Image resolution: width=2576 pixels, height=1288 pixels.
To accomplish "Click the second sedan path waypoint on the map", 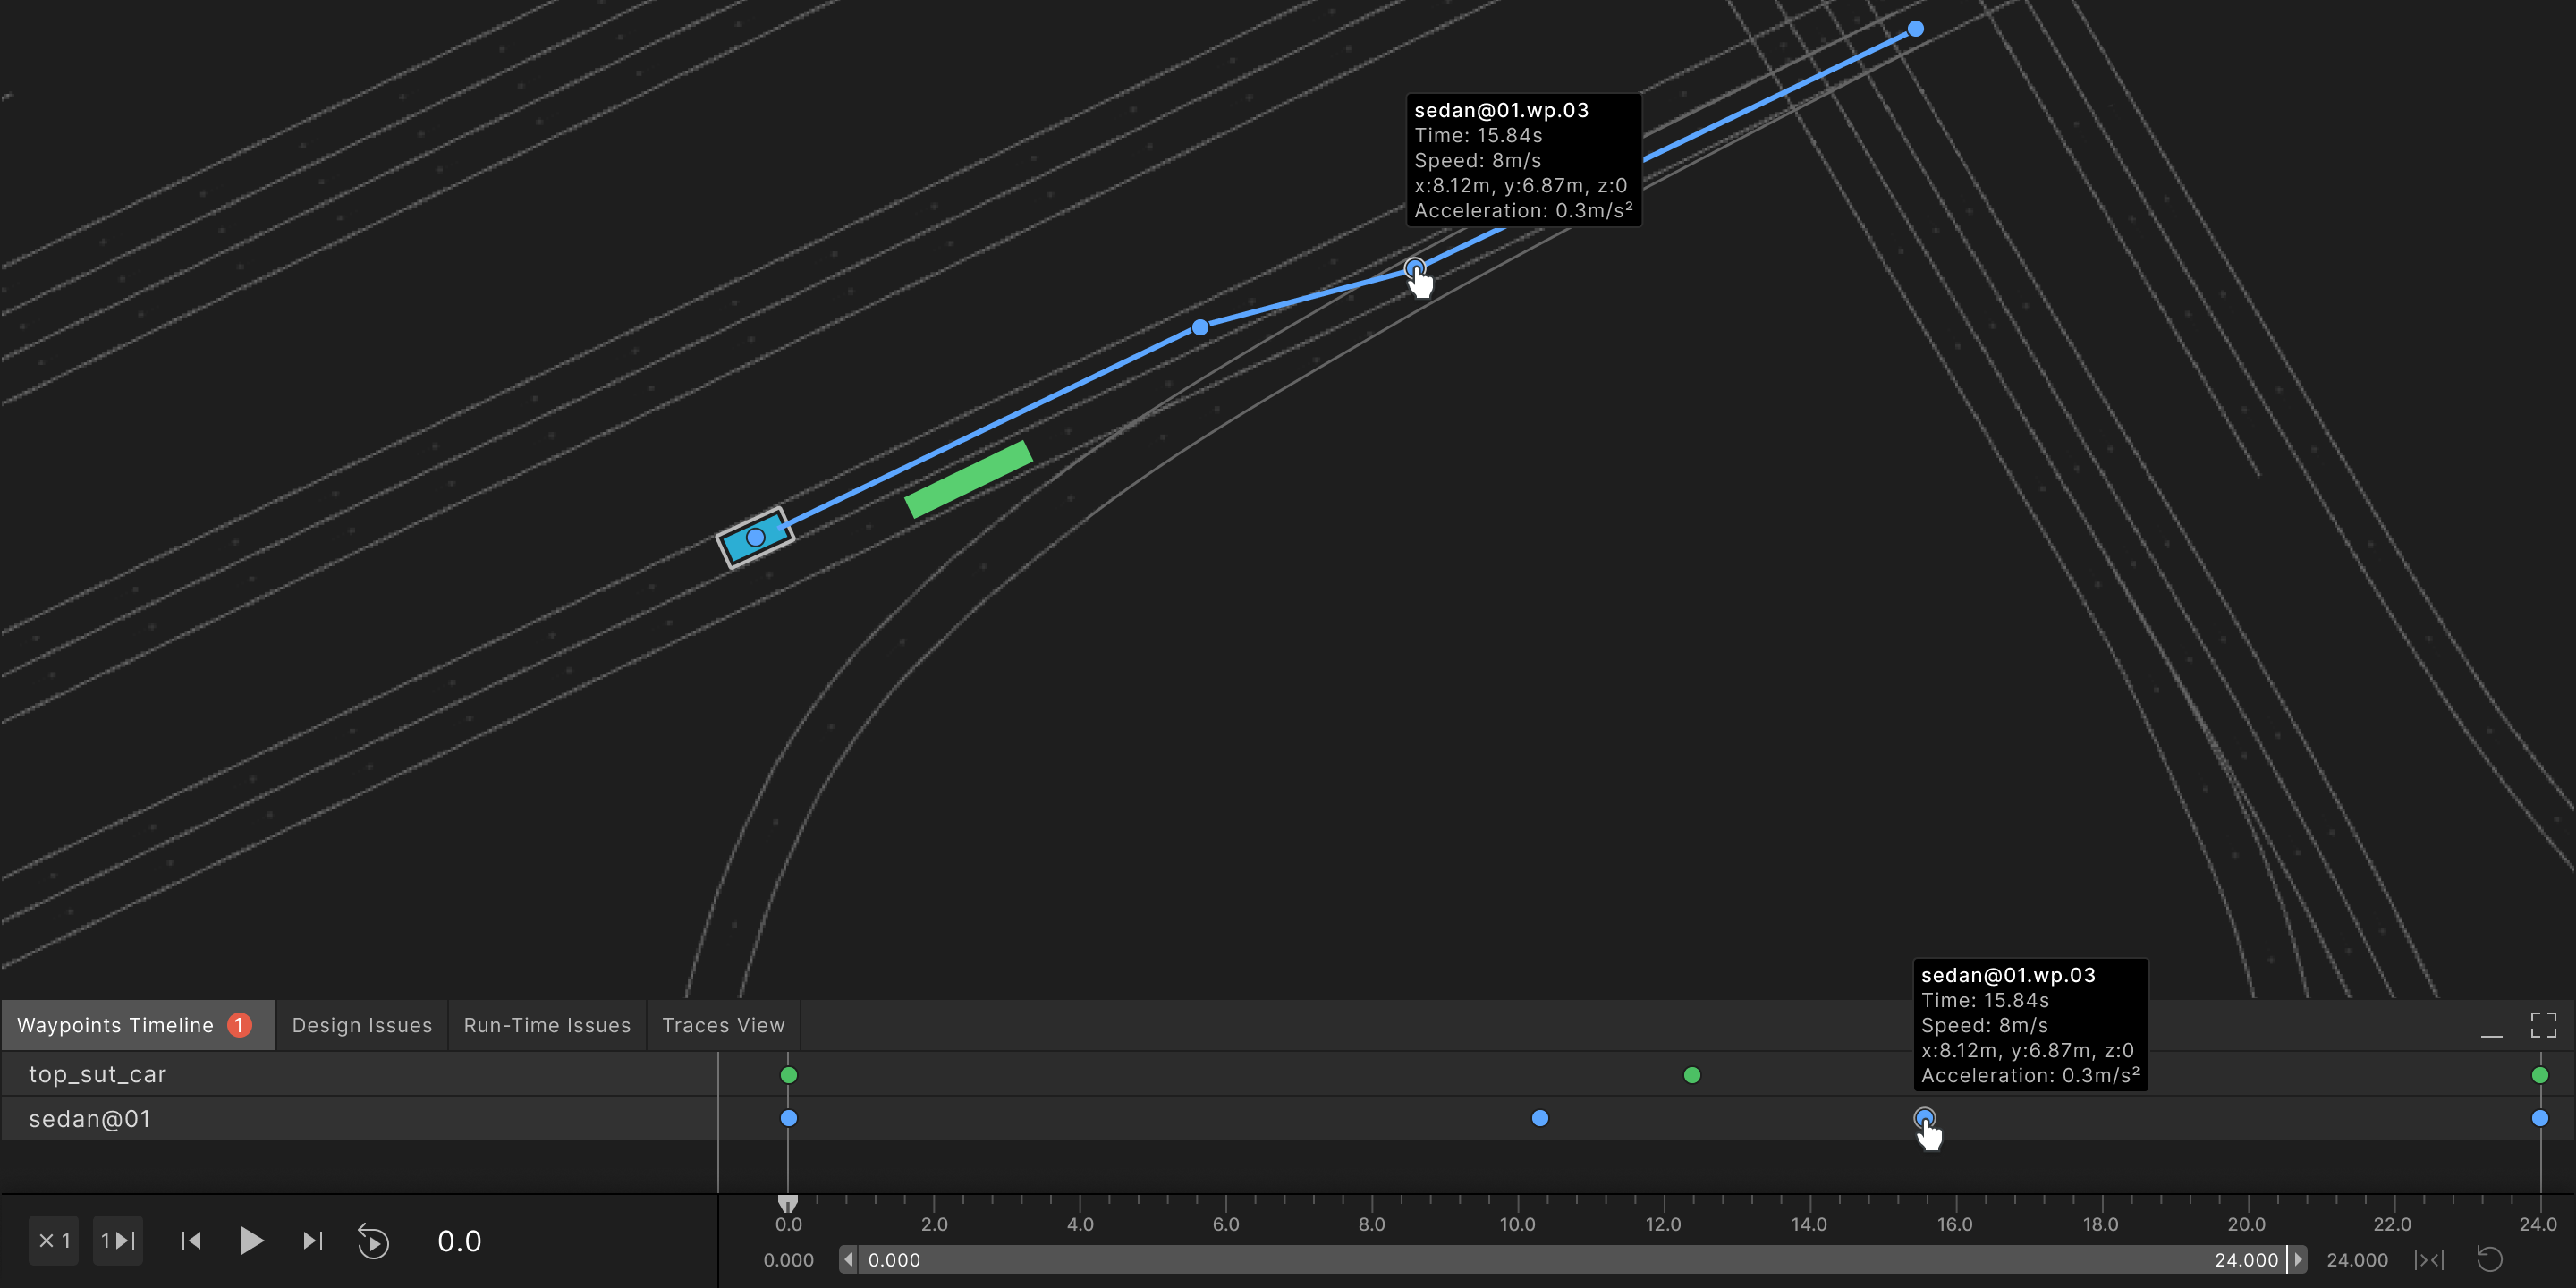I will click(x=1200, y=327).
